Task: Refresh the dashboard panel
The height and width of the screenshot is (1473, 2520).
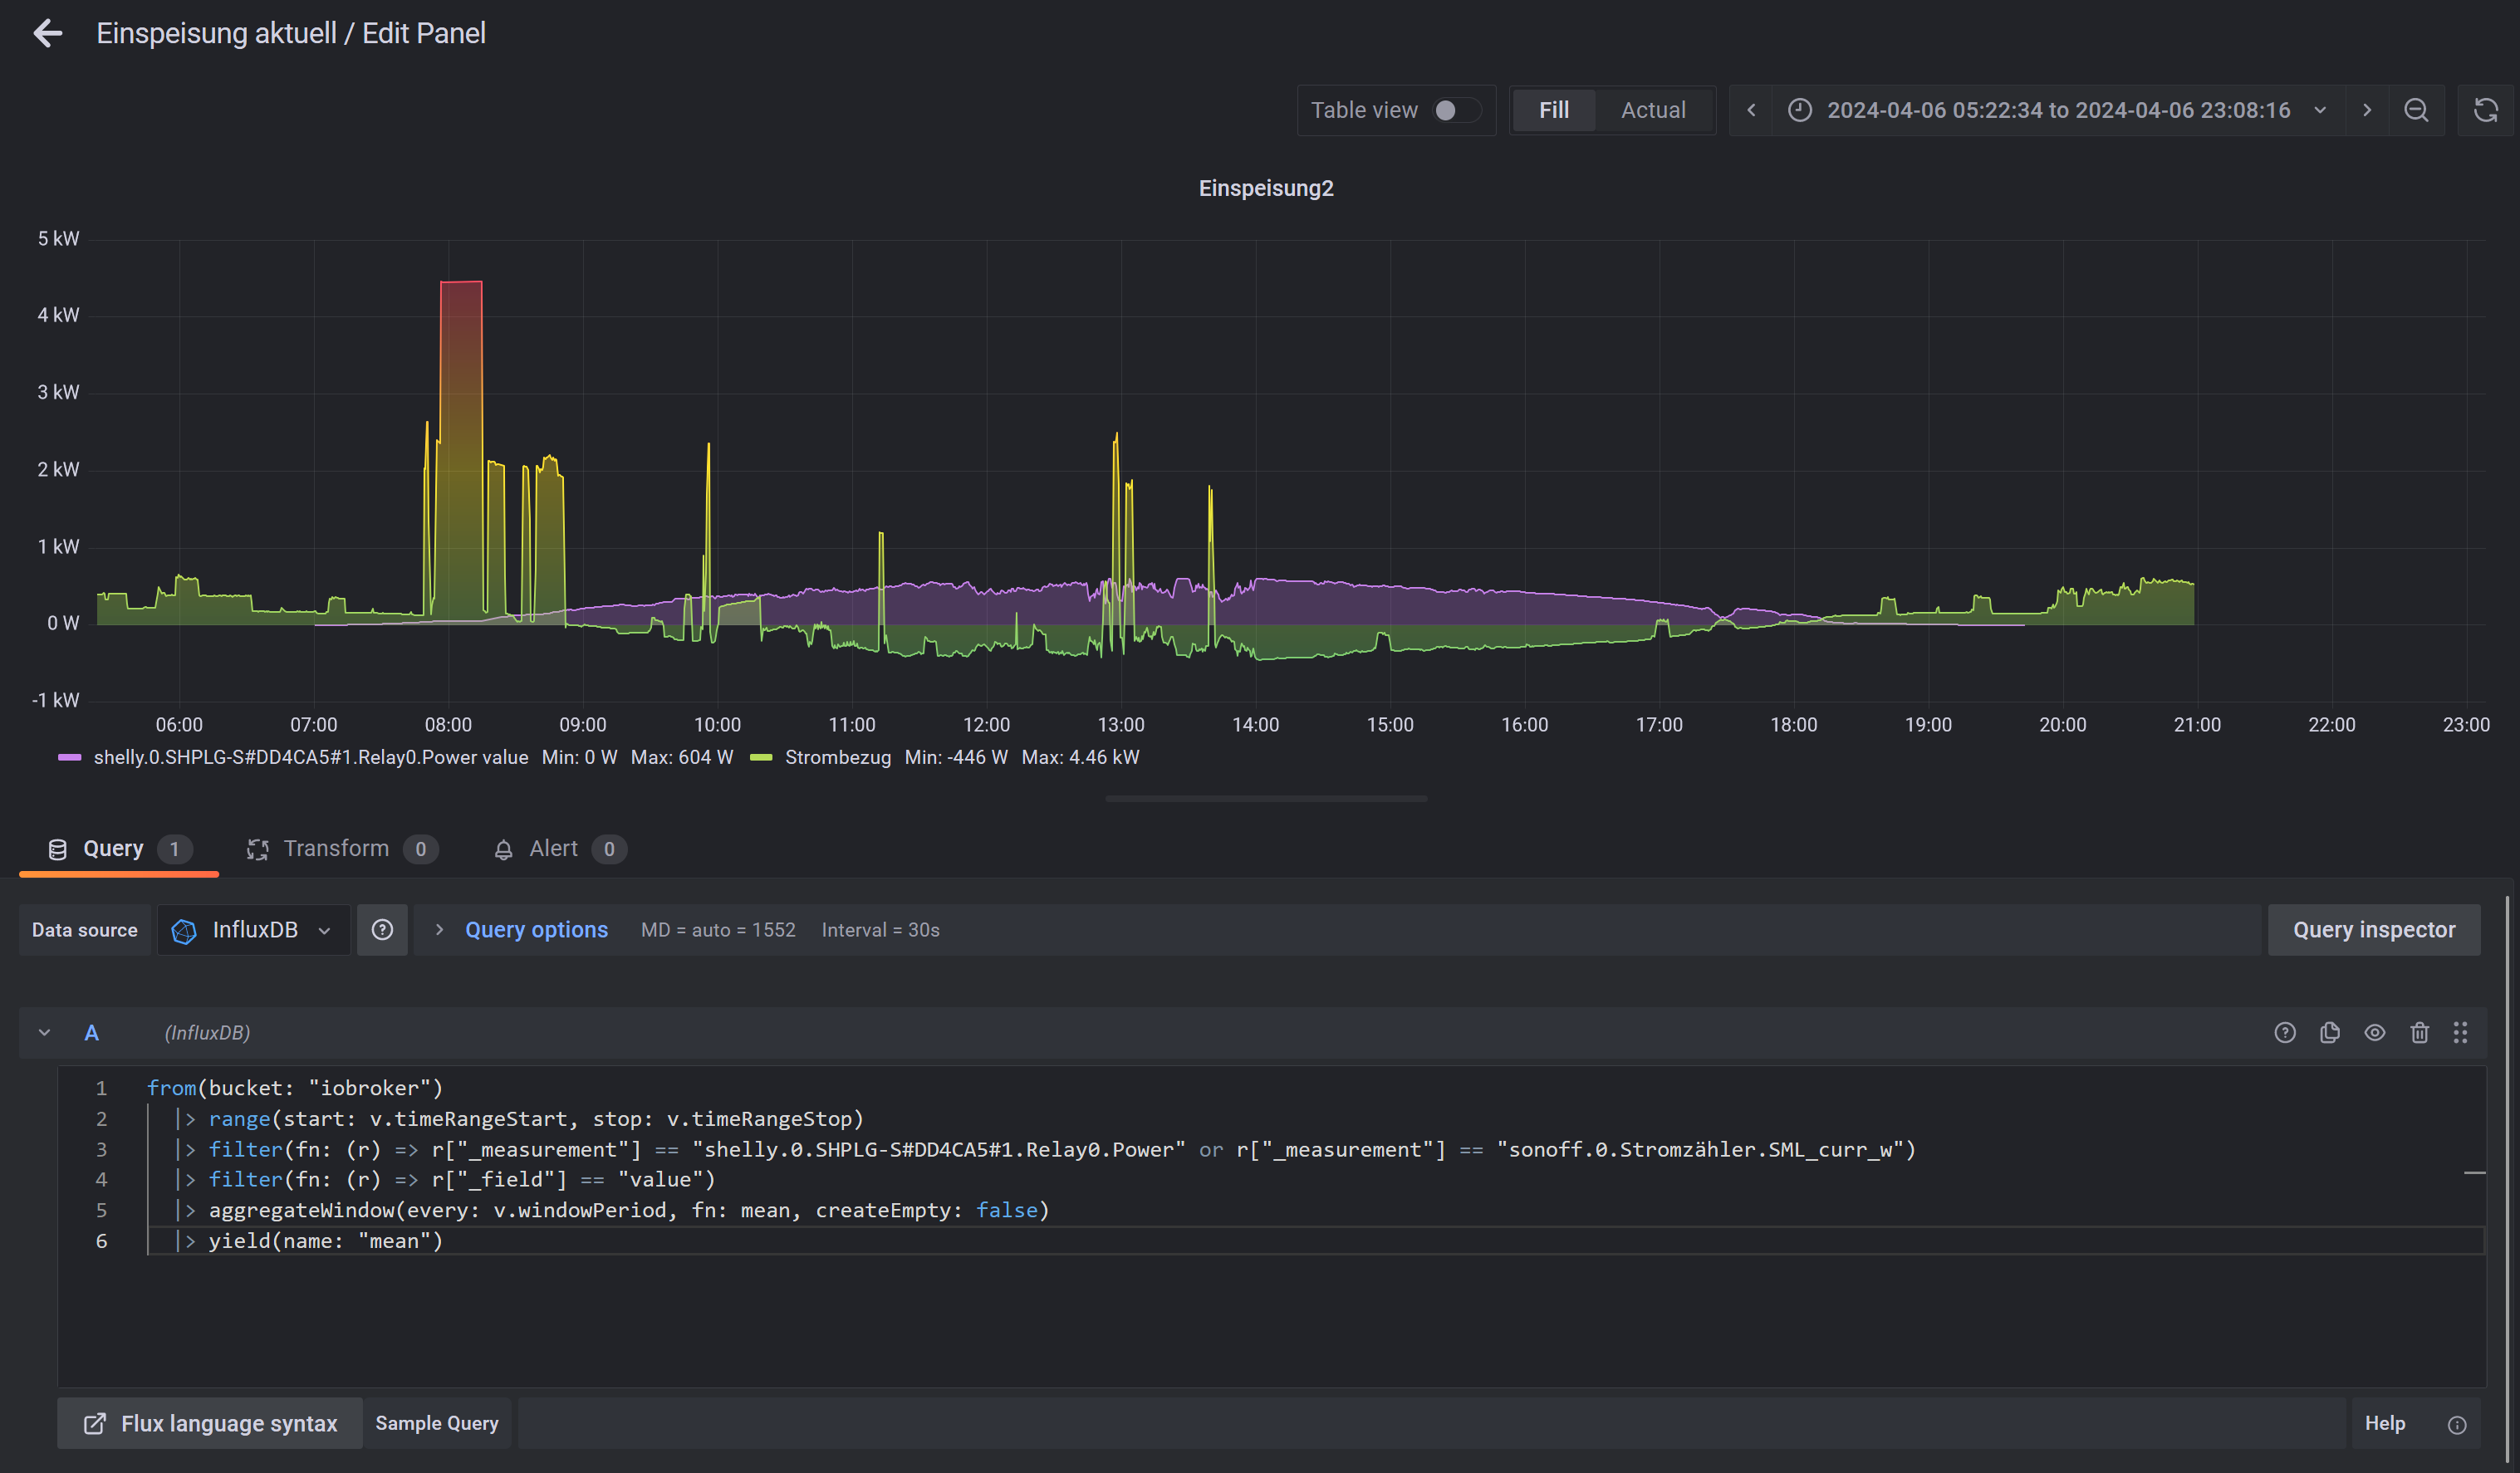Action: click(x=2485, y=110)
